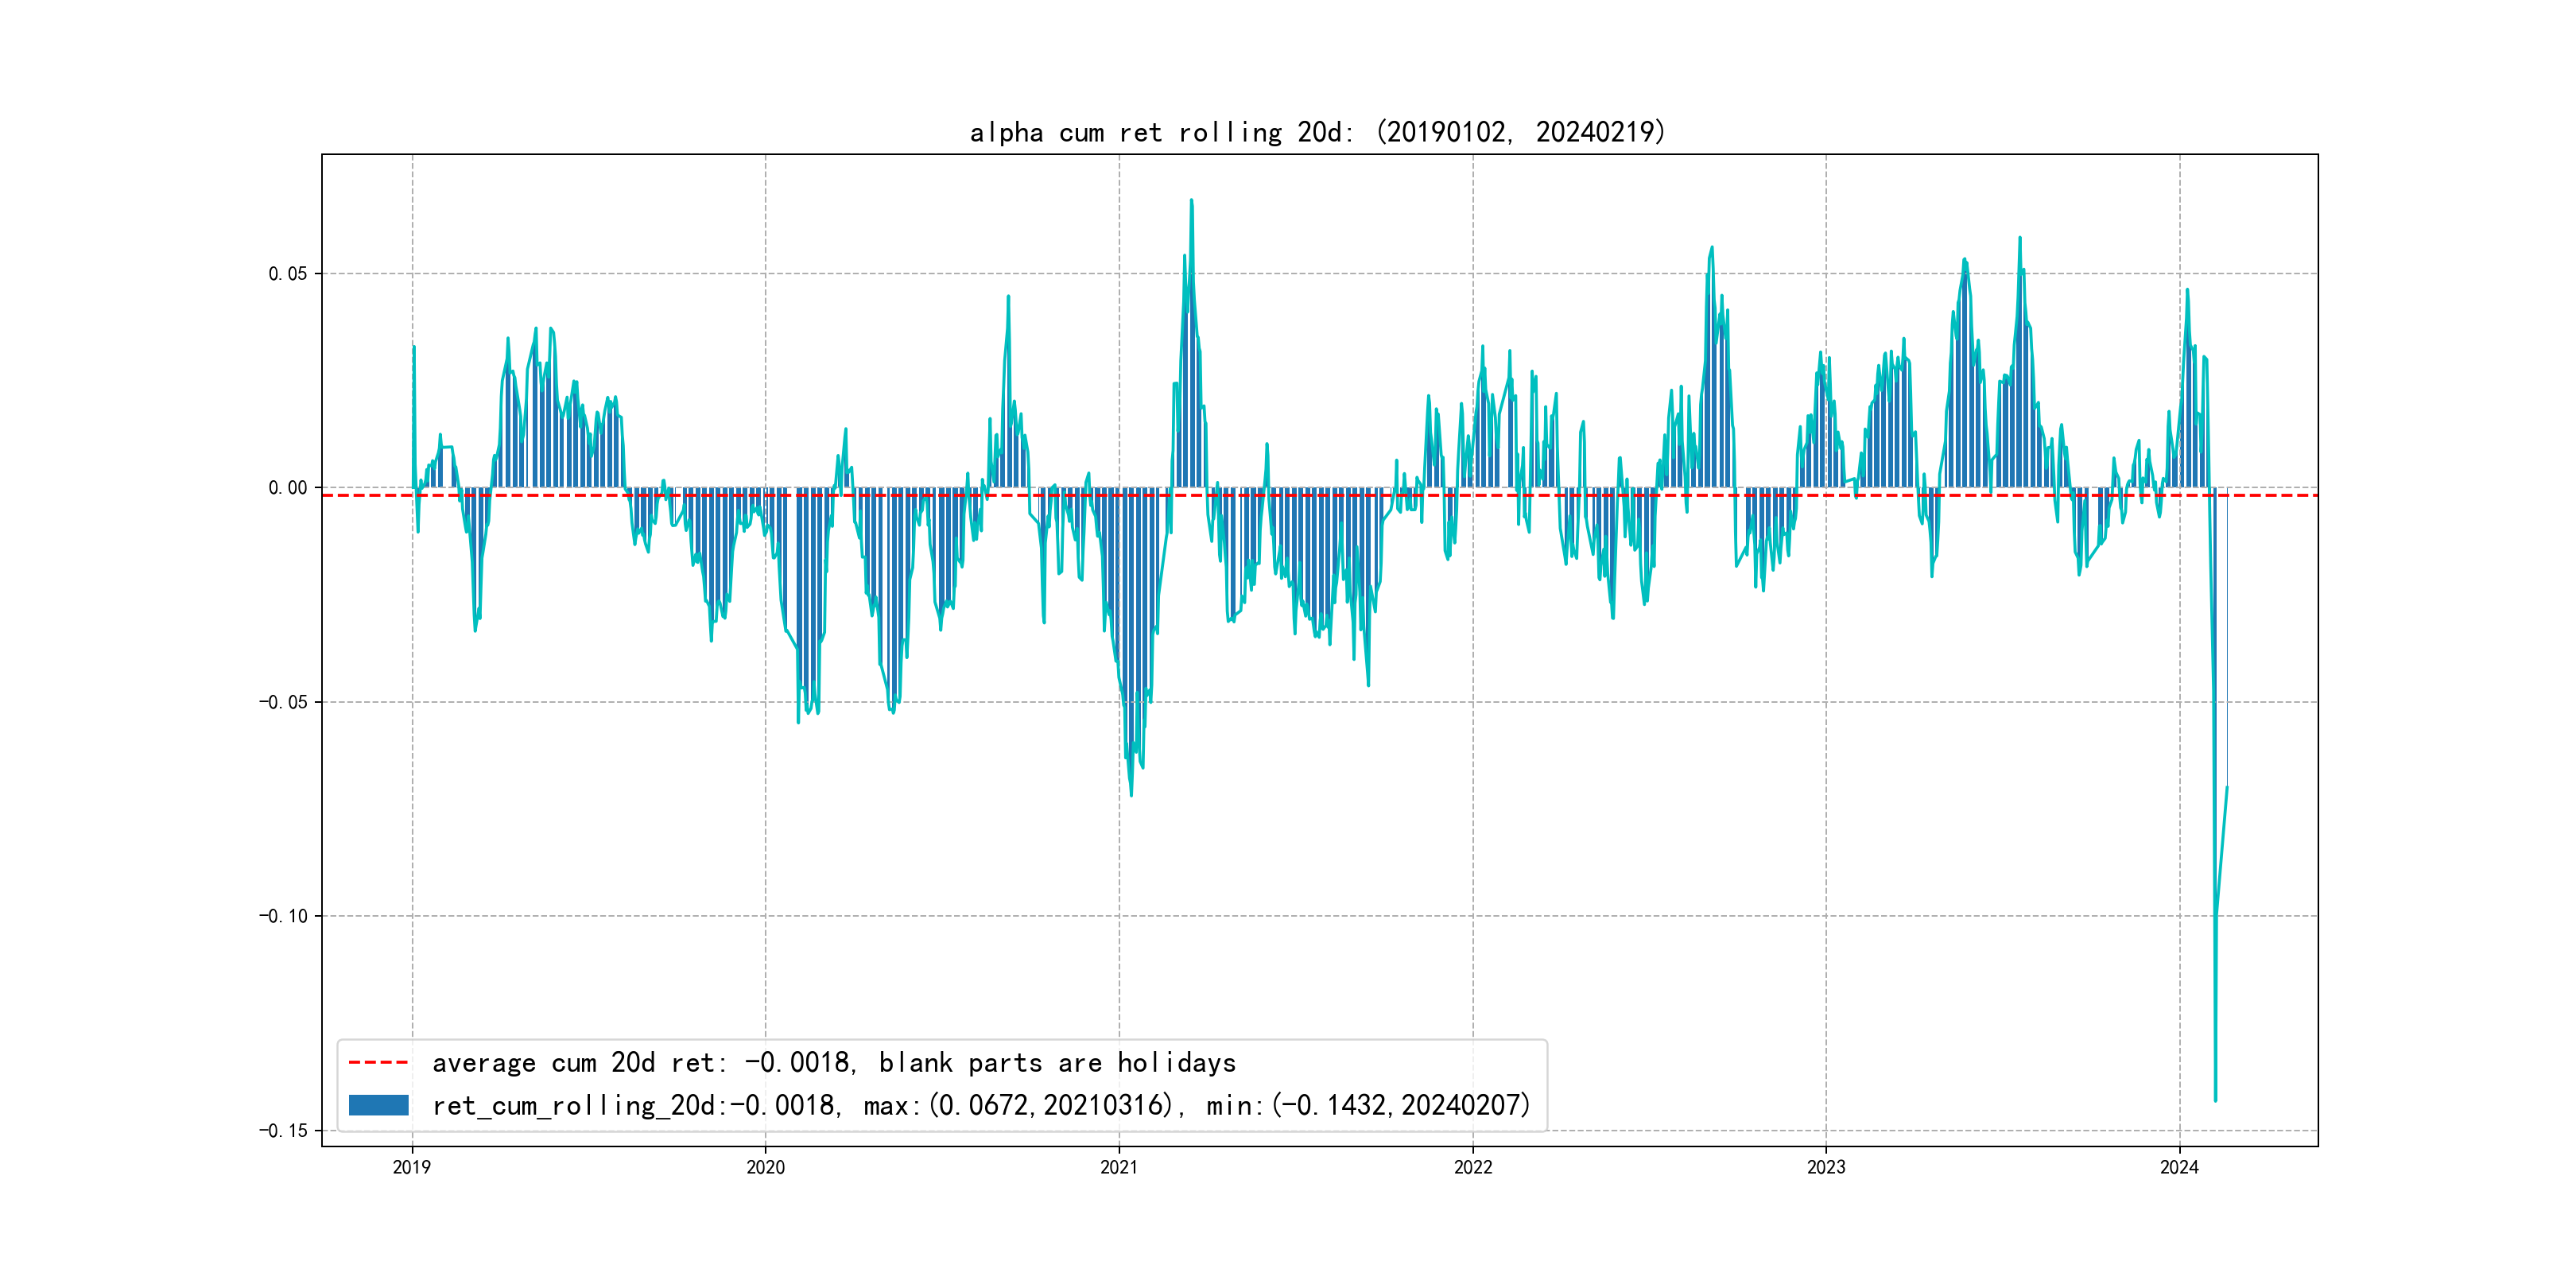Click the 0.05 y-axis tick label

coord(288,274)
